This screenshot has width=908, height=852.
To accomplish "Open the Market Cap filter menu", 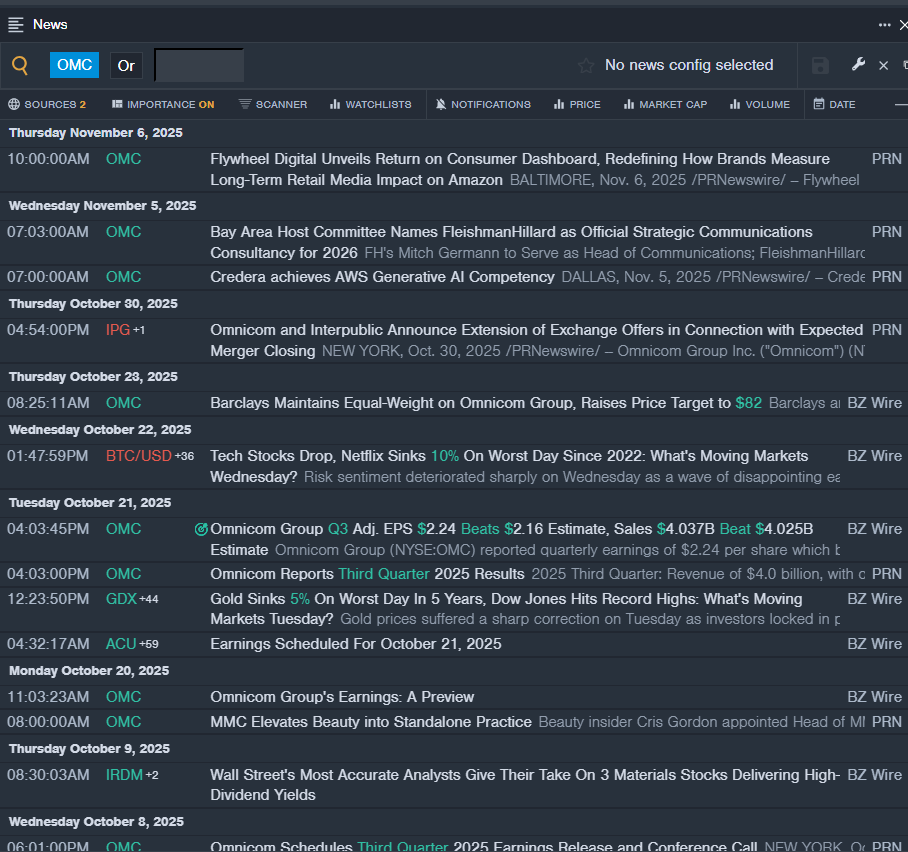I will [x=665, y=104].
